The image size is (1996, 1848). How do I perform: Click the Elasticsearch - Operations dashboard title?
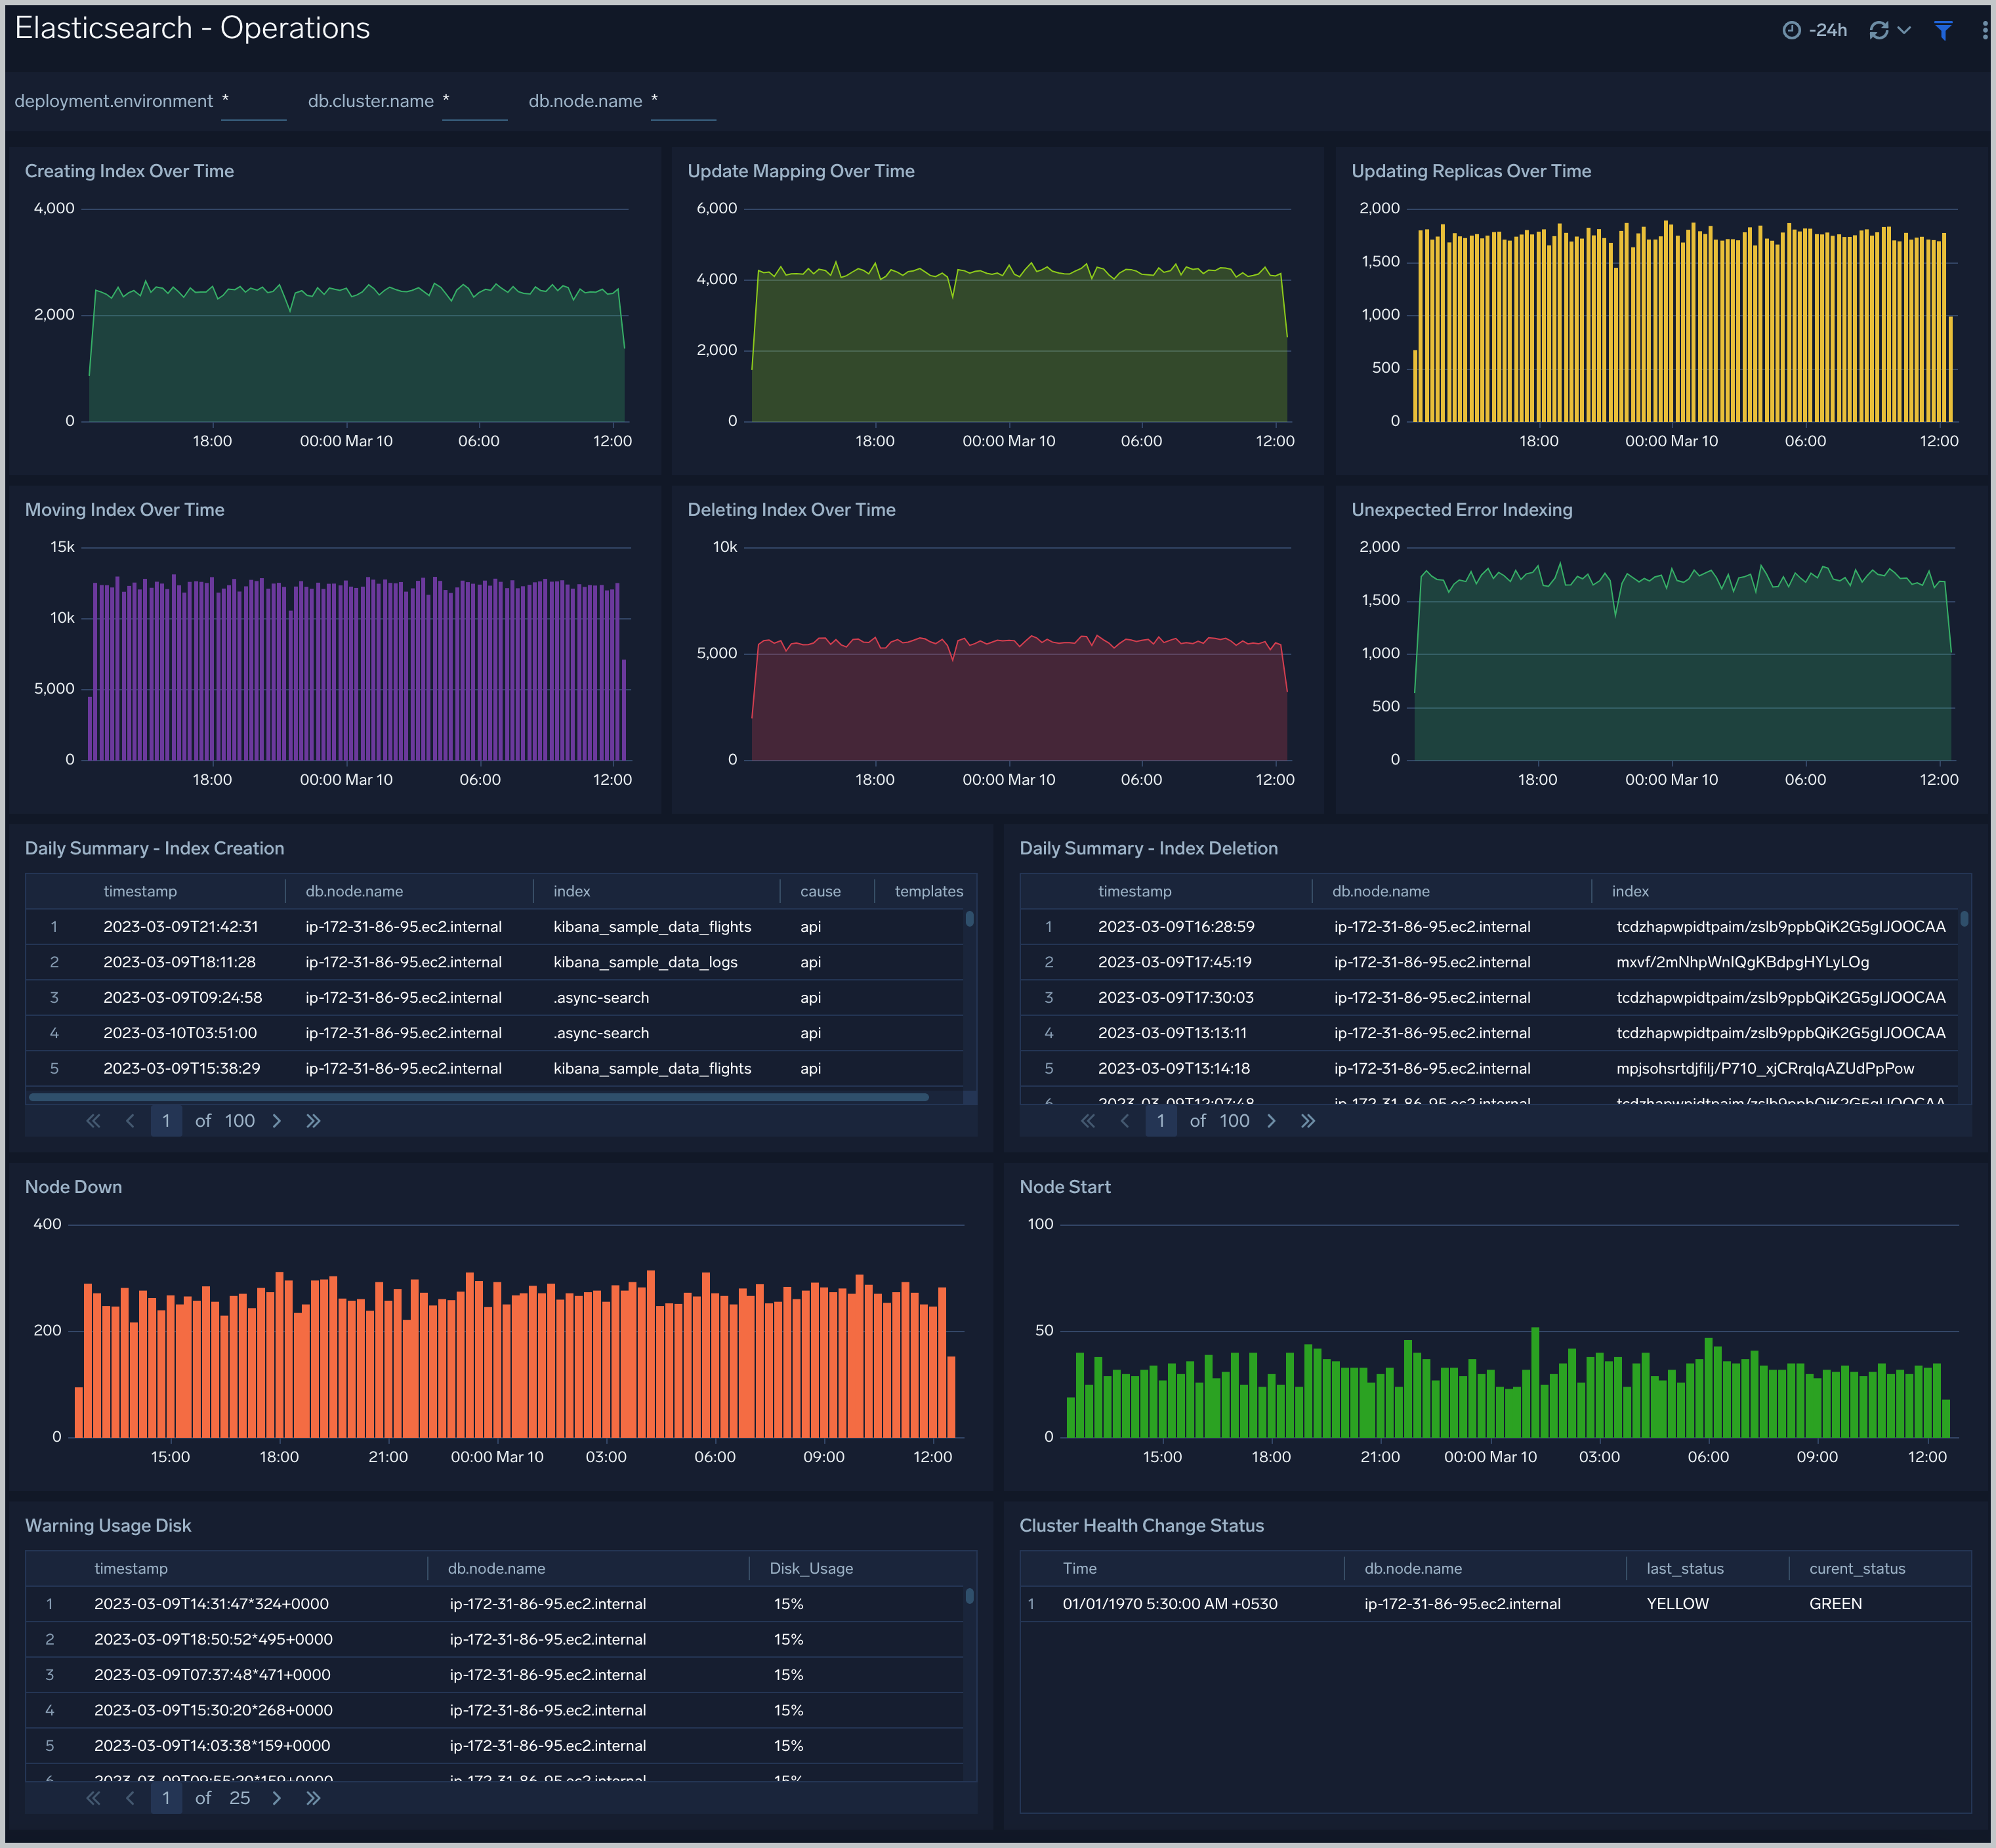(x=192, y=28)
